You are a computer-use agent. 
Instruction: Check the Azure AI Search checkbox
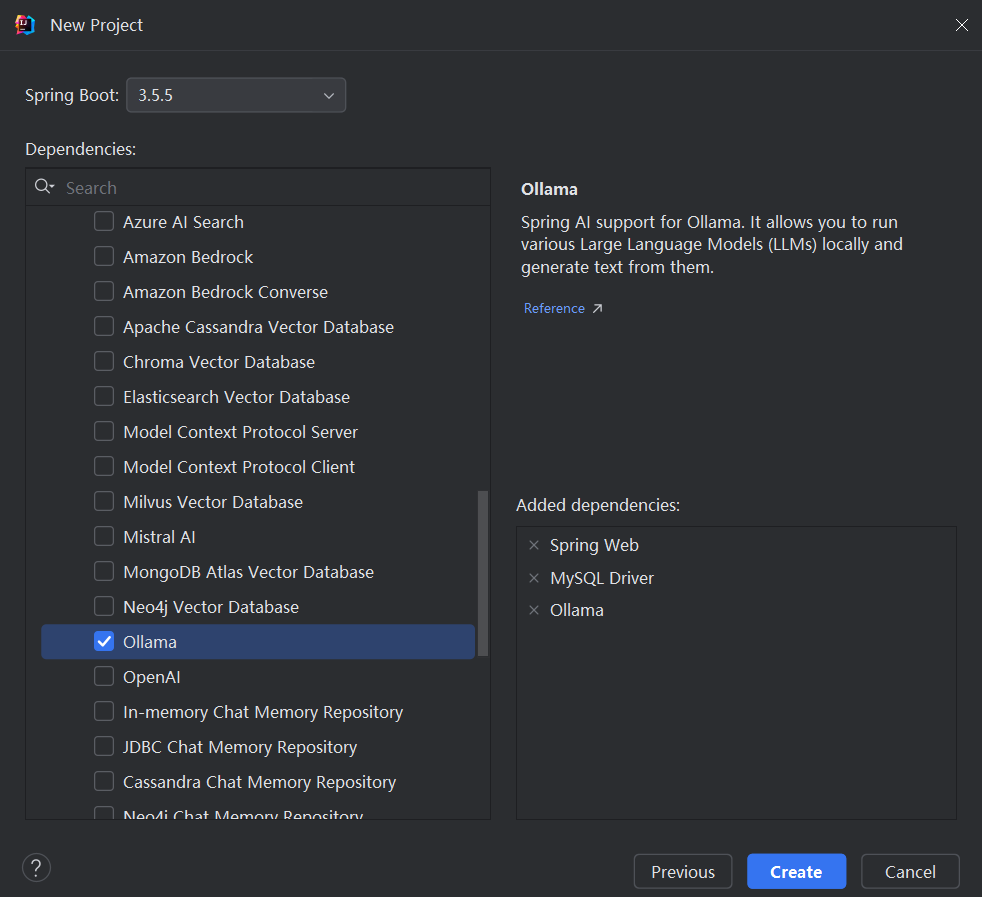[x=104, y=221]
